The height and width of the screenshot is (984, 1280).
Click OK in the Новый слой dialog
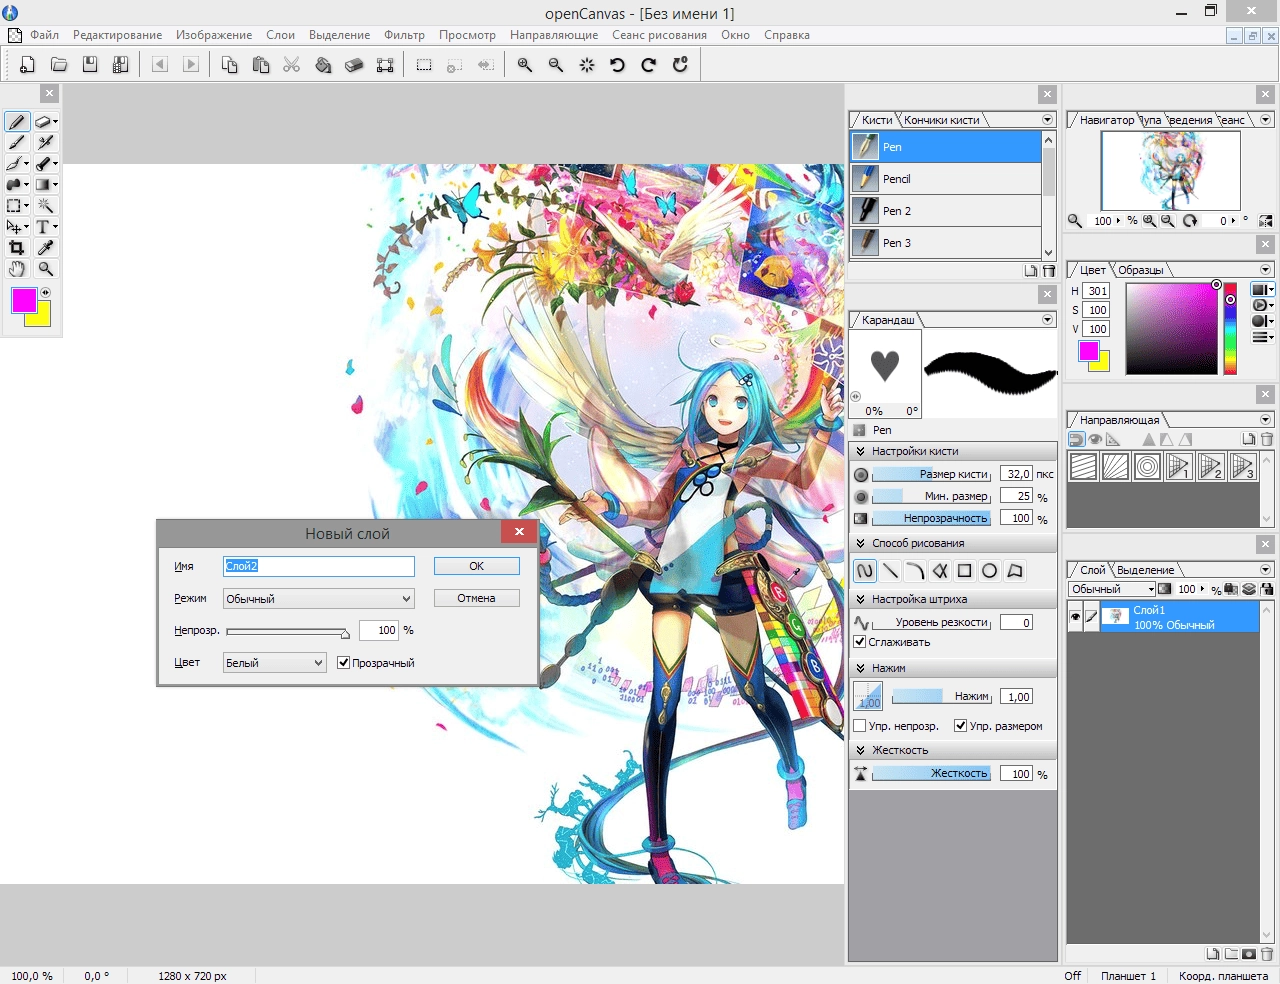click(477, 566)
